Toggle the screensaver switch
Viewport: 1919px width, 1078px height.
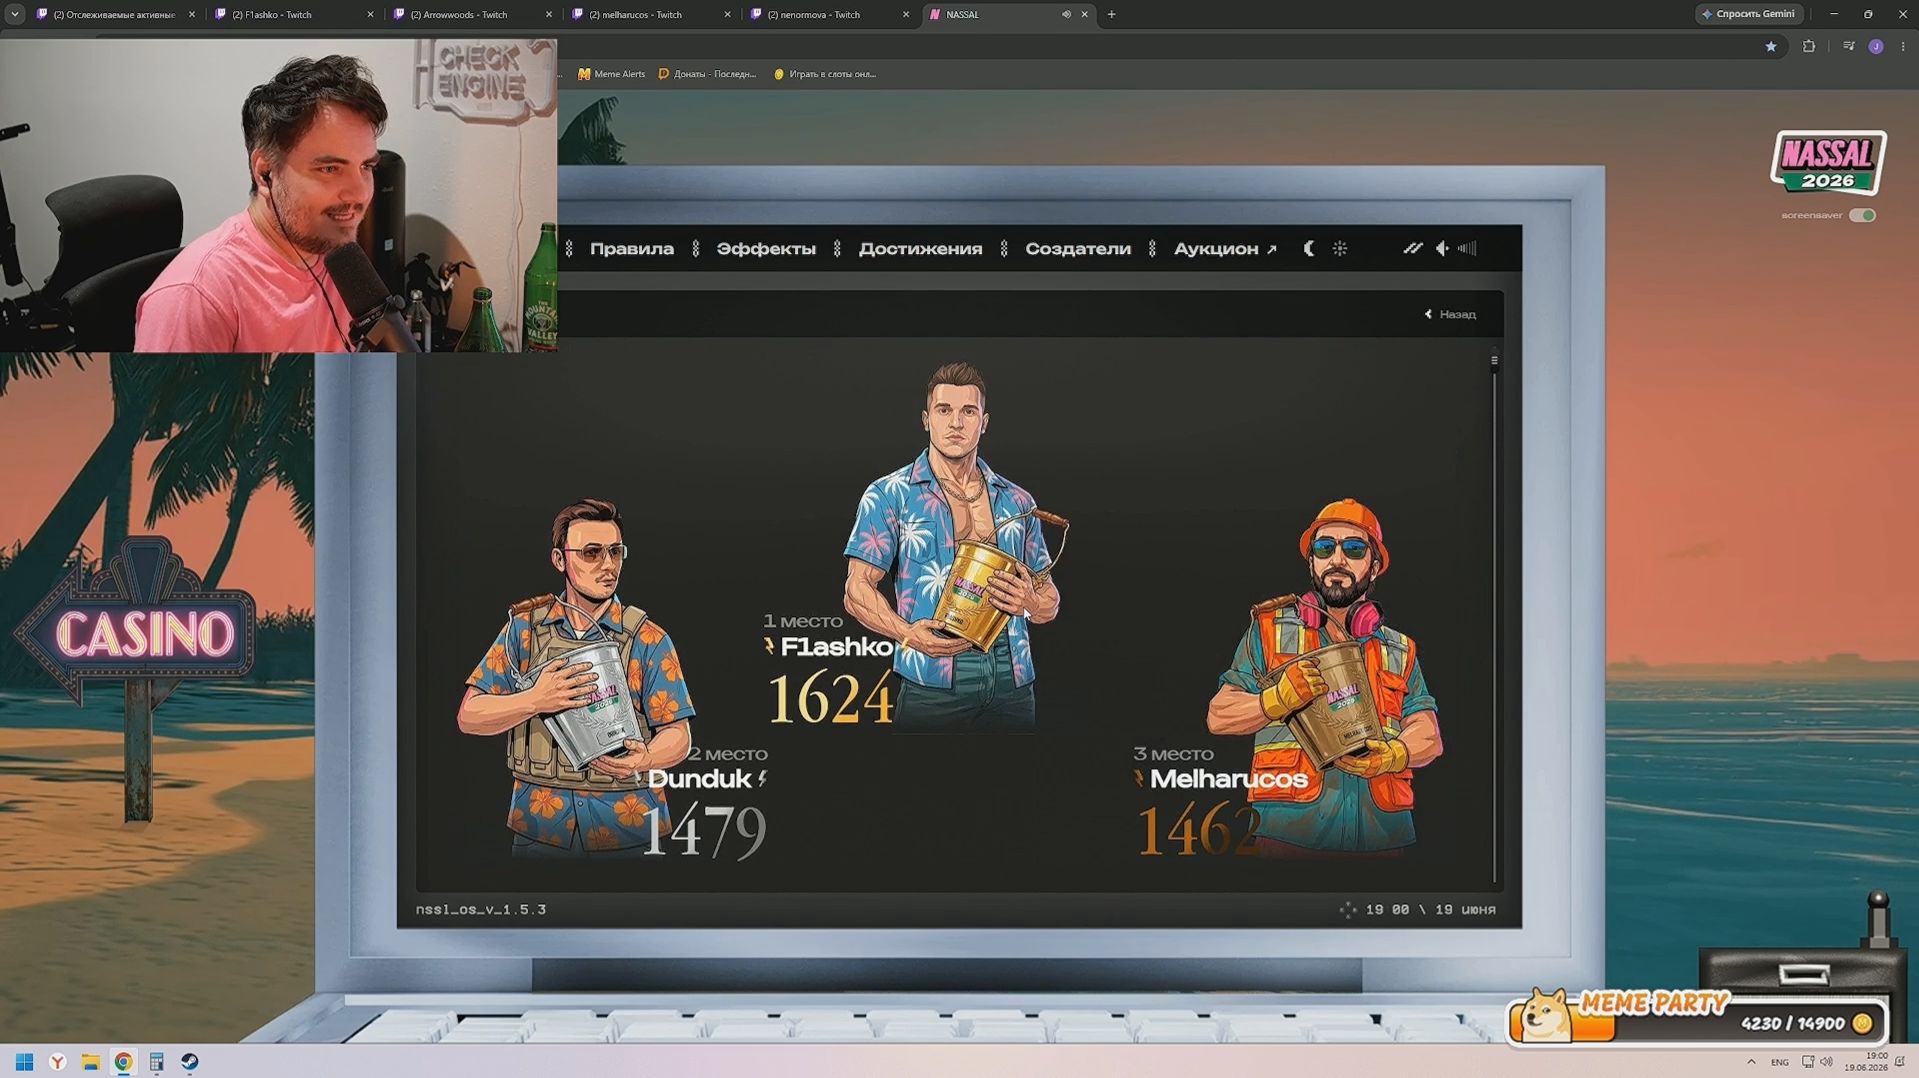tap(1862, 215)
